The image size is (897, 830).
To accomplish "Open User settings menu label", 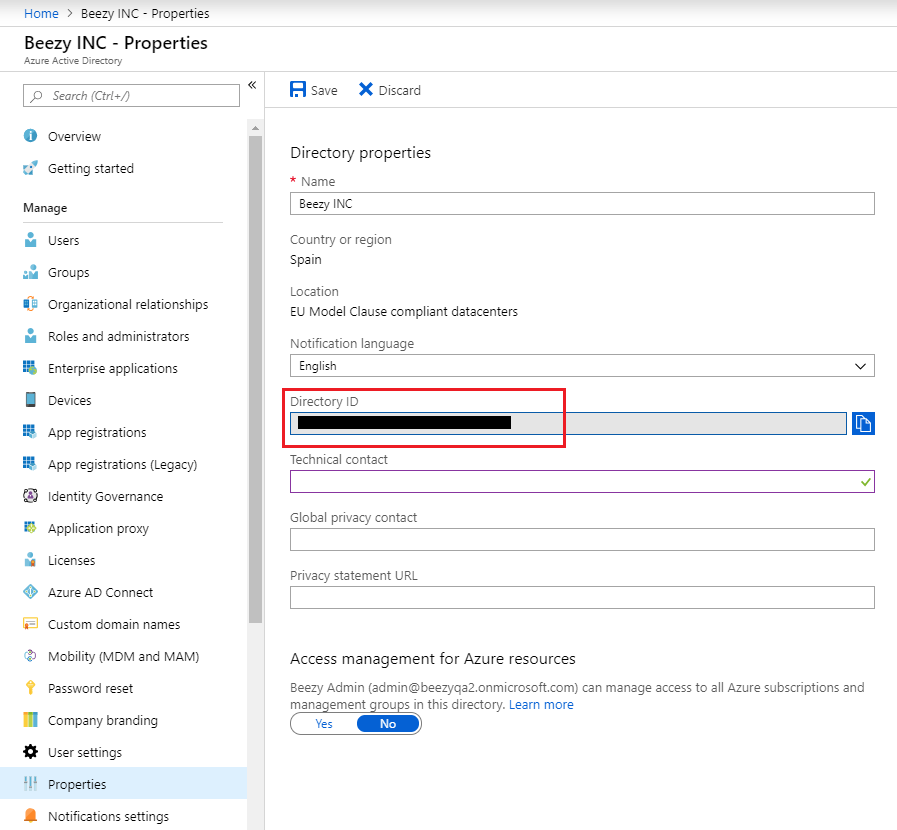I will click(x=85, y=753).
